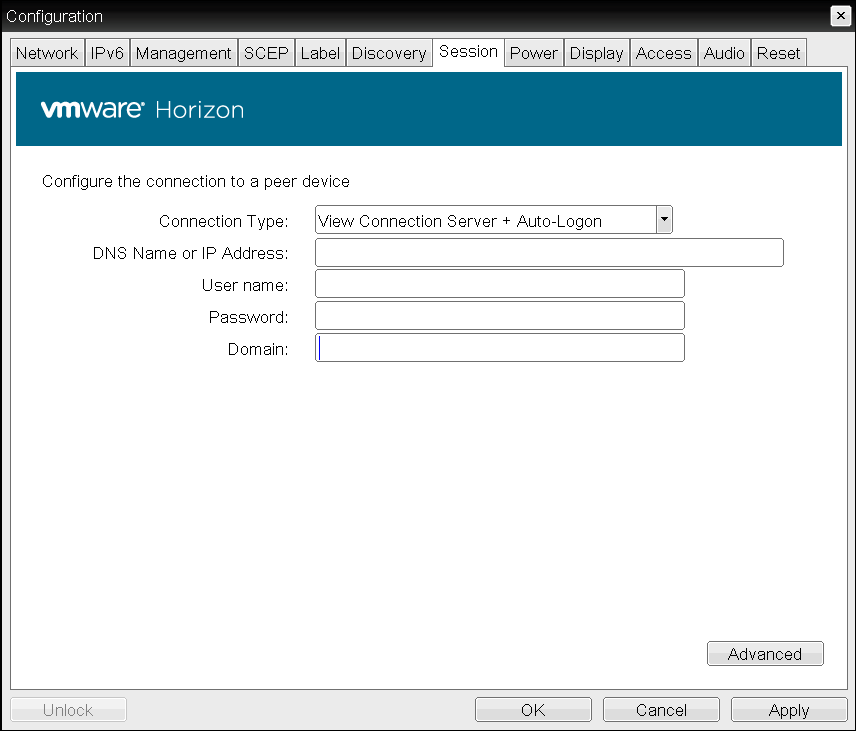856x731 pixels.
Task: Click the 'Configure the connection to a peer device' text
Action: (196, 181)
